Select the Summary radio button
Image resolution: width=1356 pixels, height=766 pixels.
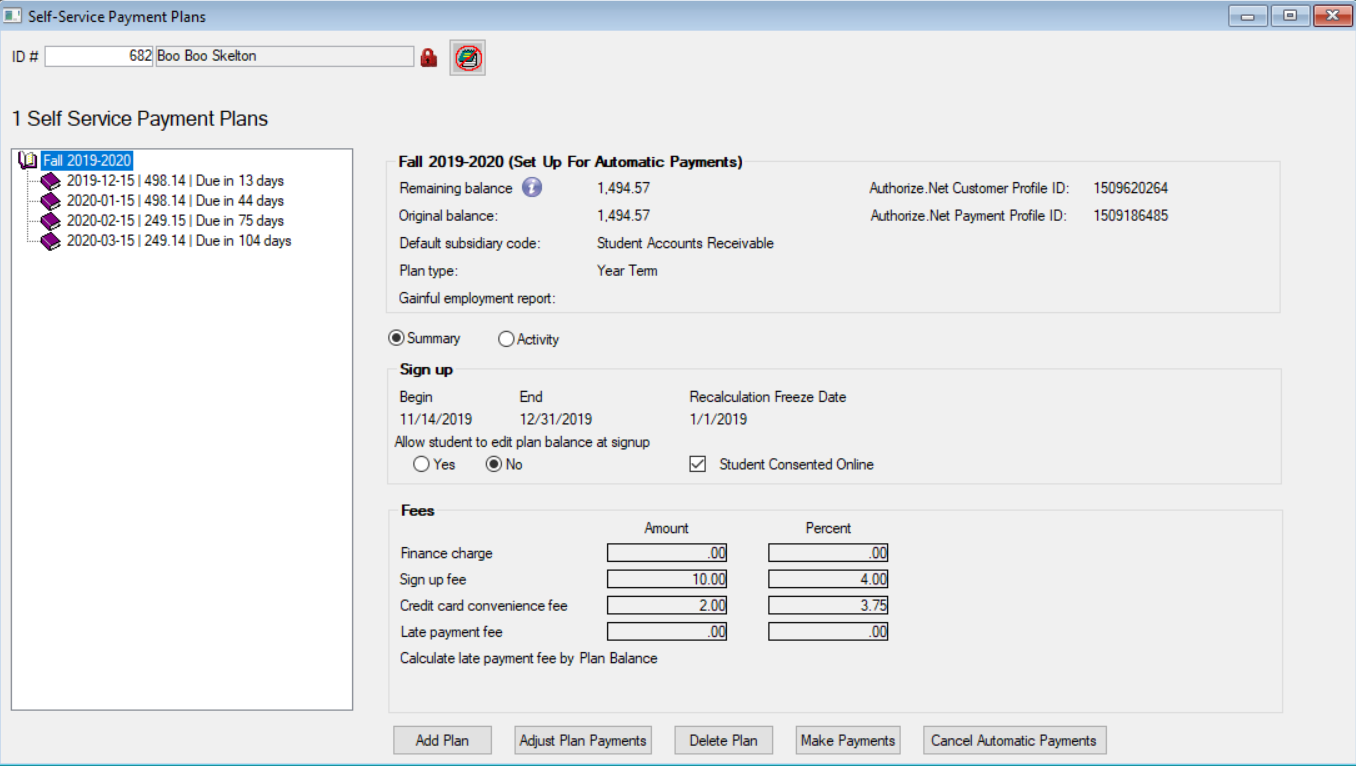396,338
